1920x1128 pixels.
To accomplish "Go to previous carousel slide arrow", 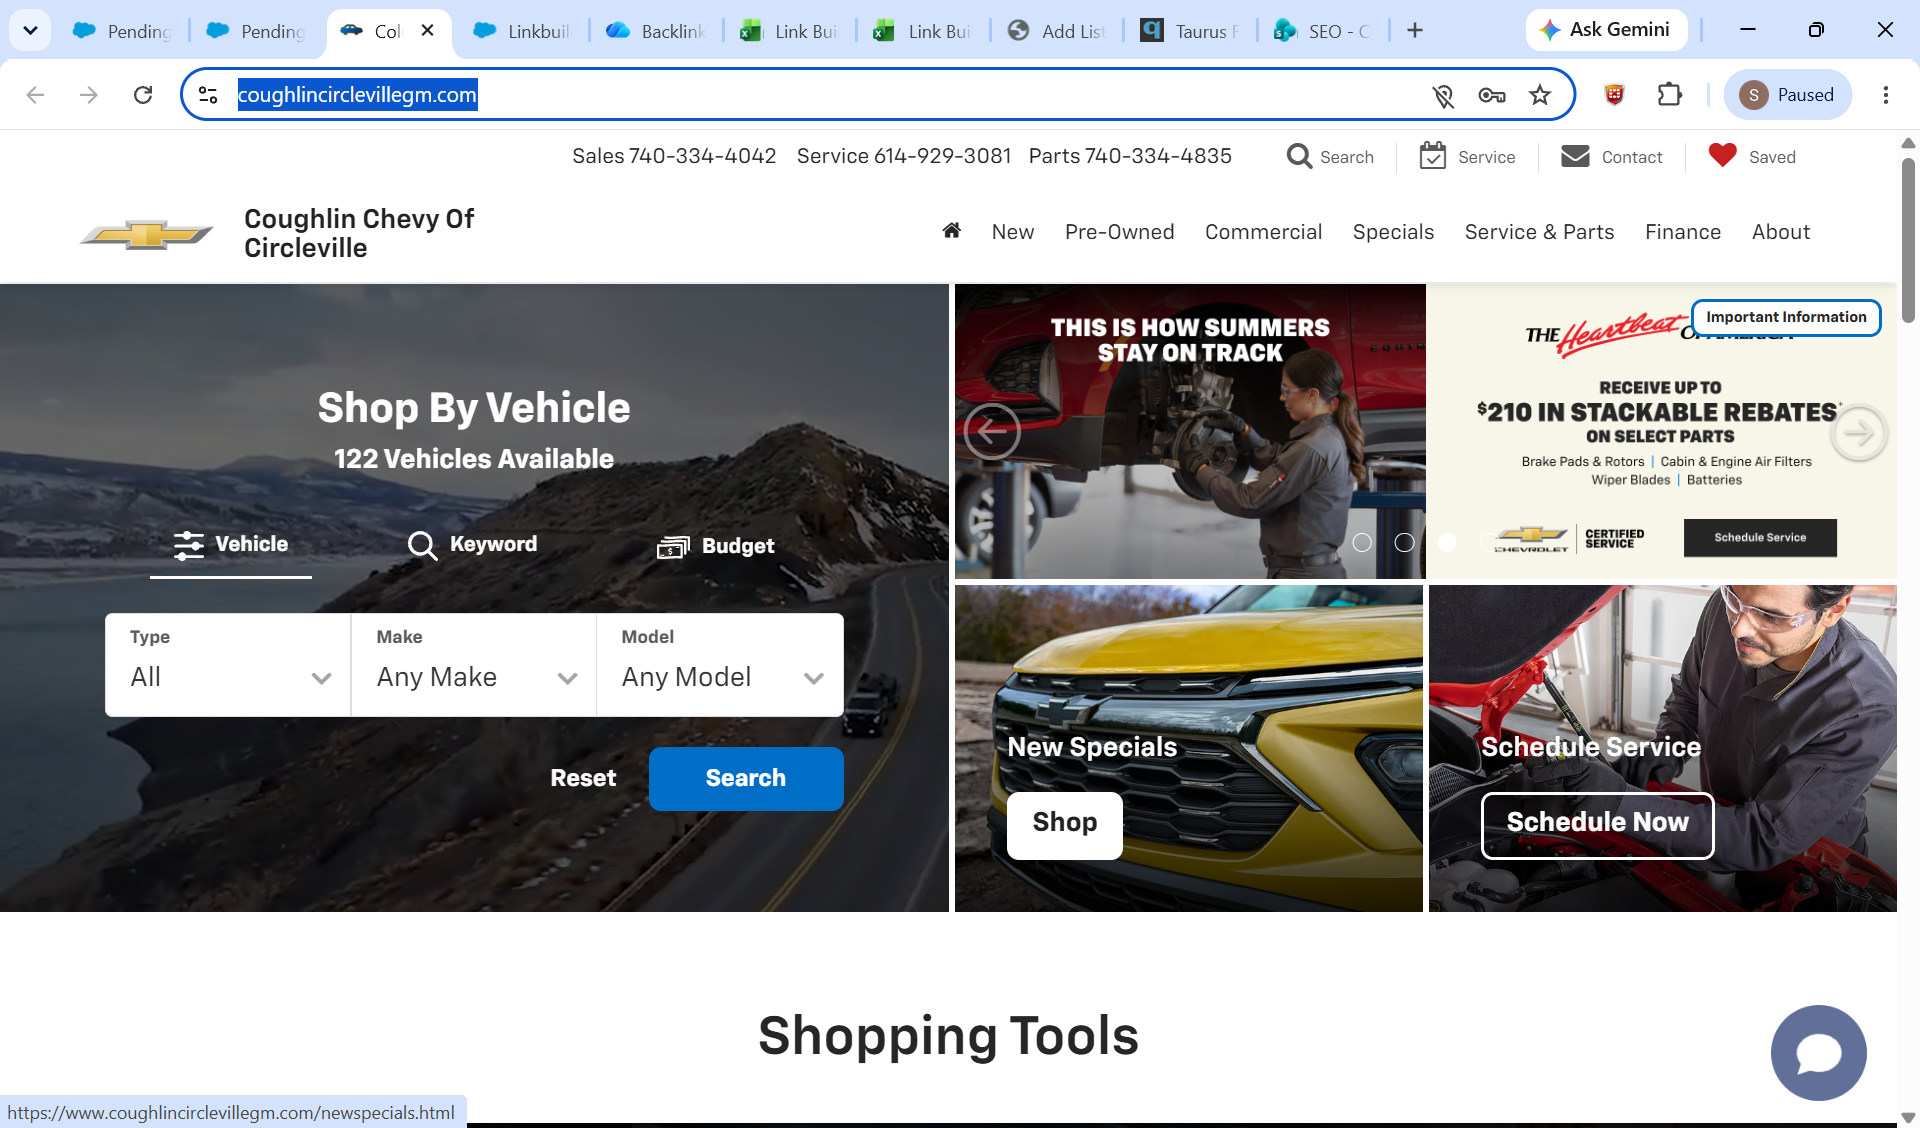I will click(x=992, y=432).
